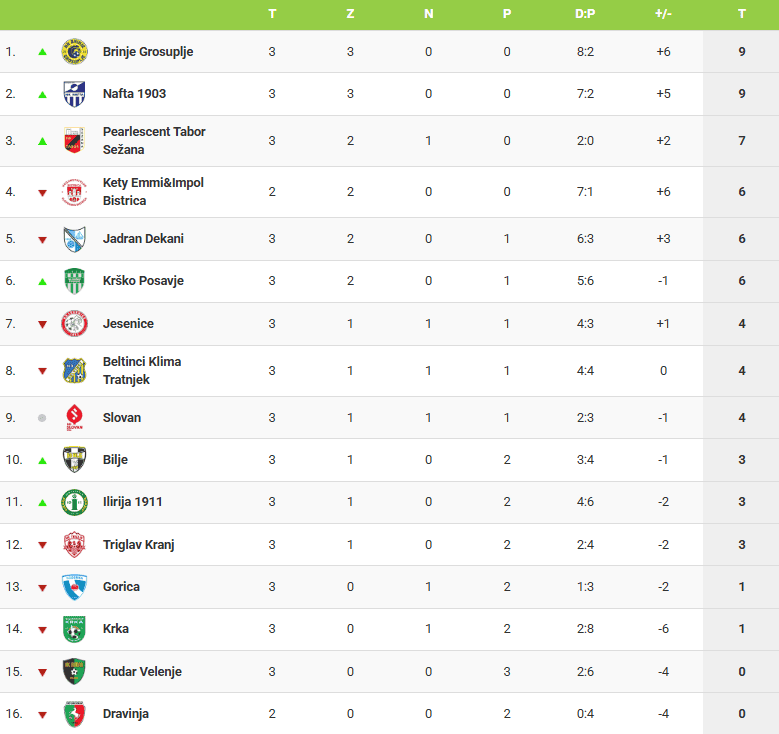Open the Dravinja club crest

pos(75,714)
